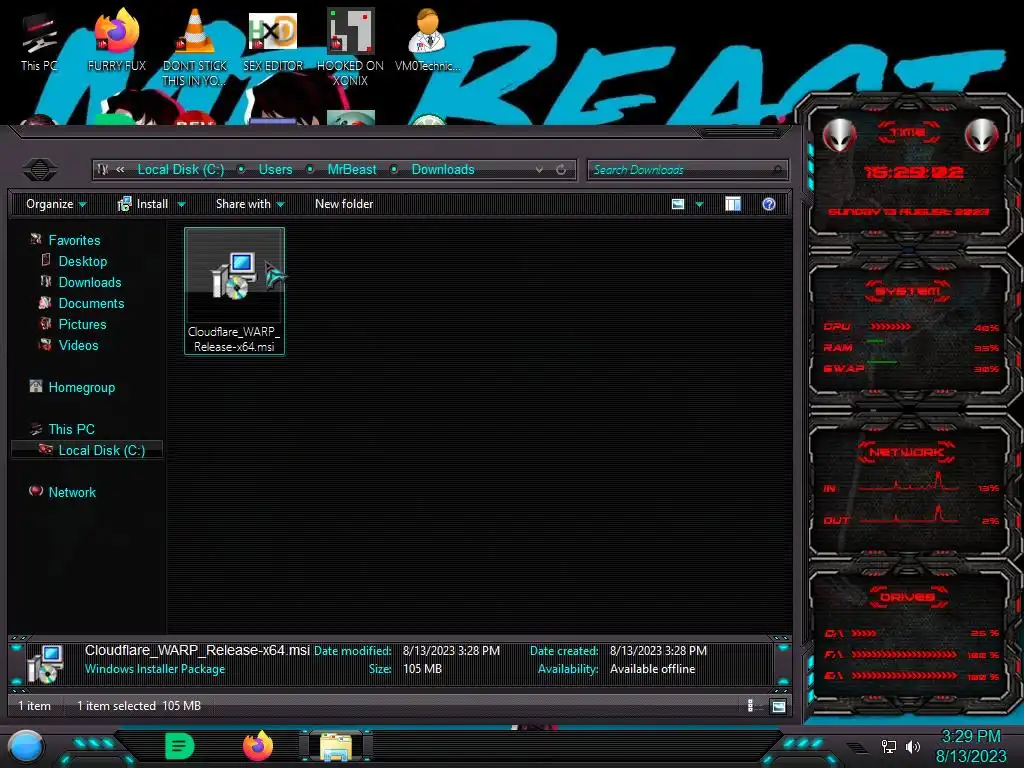Navigate to MrBeast breadcrumb
The height and width of the screenshot is (768, 1024).
pyautogui.click(x=352, y=170)
